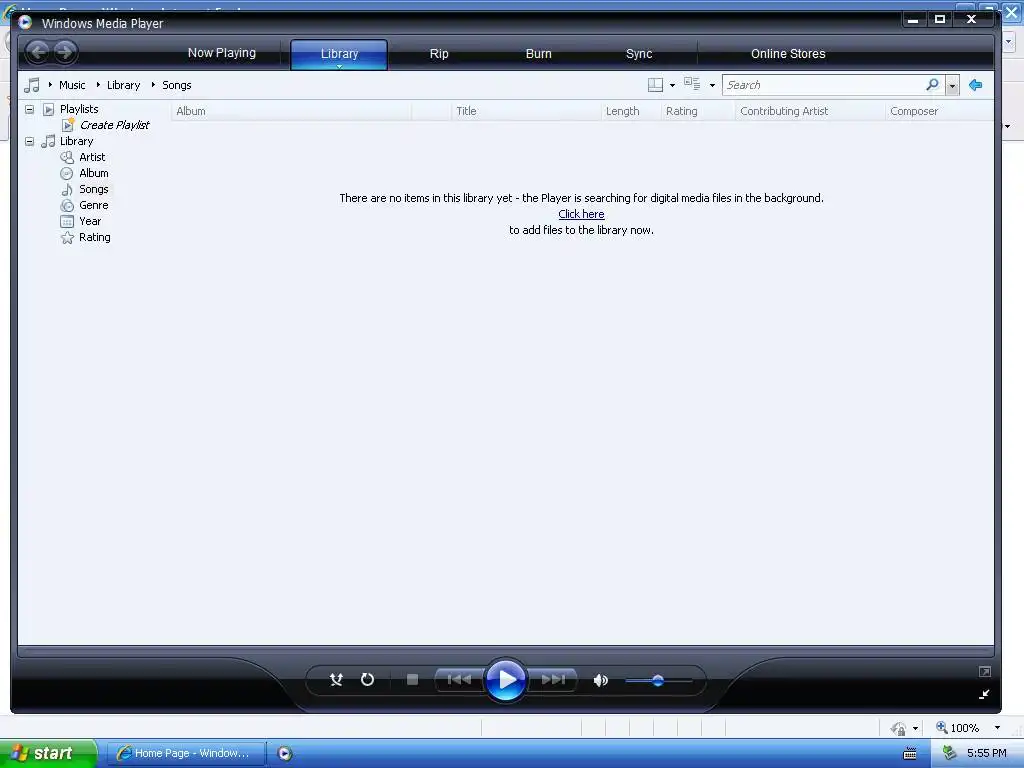
Task: Expand arrow before Songs breadcrumb
Action: tap(153, 85)
